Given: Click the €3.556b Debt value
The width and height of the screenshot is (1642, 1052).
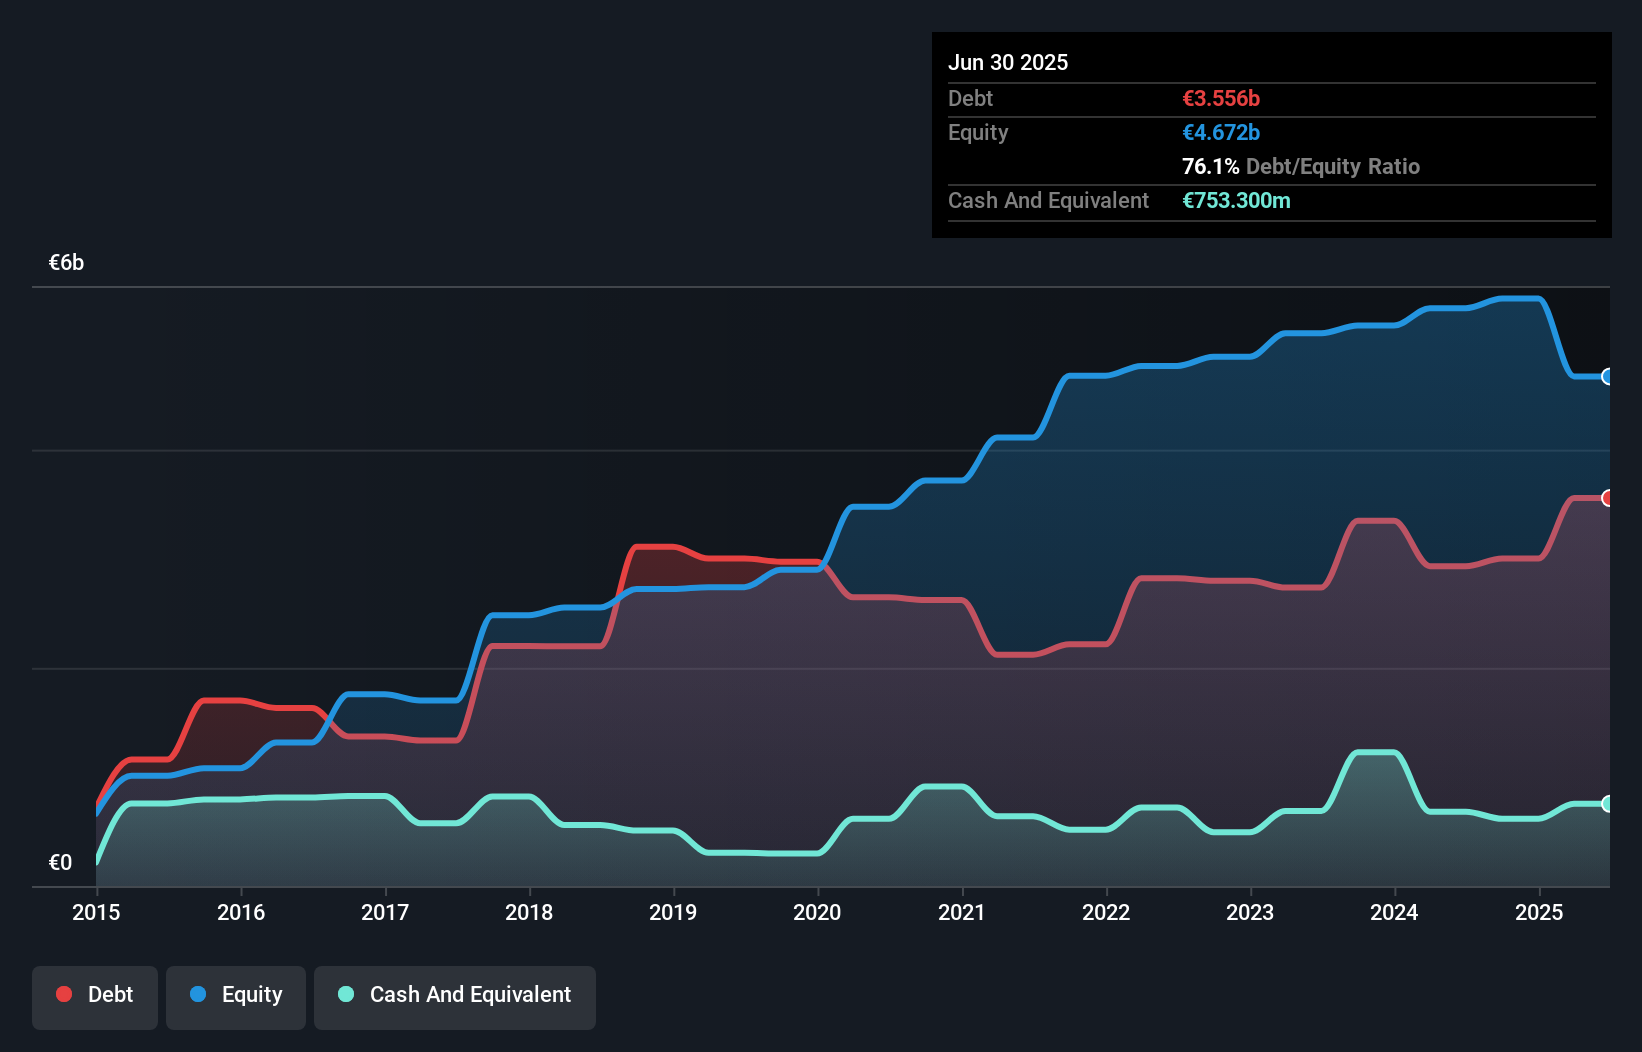Looking at the screenshot, I should click(x=1221, y=98).
